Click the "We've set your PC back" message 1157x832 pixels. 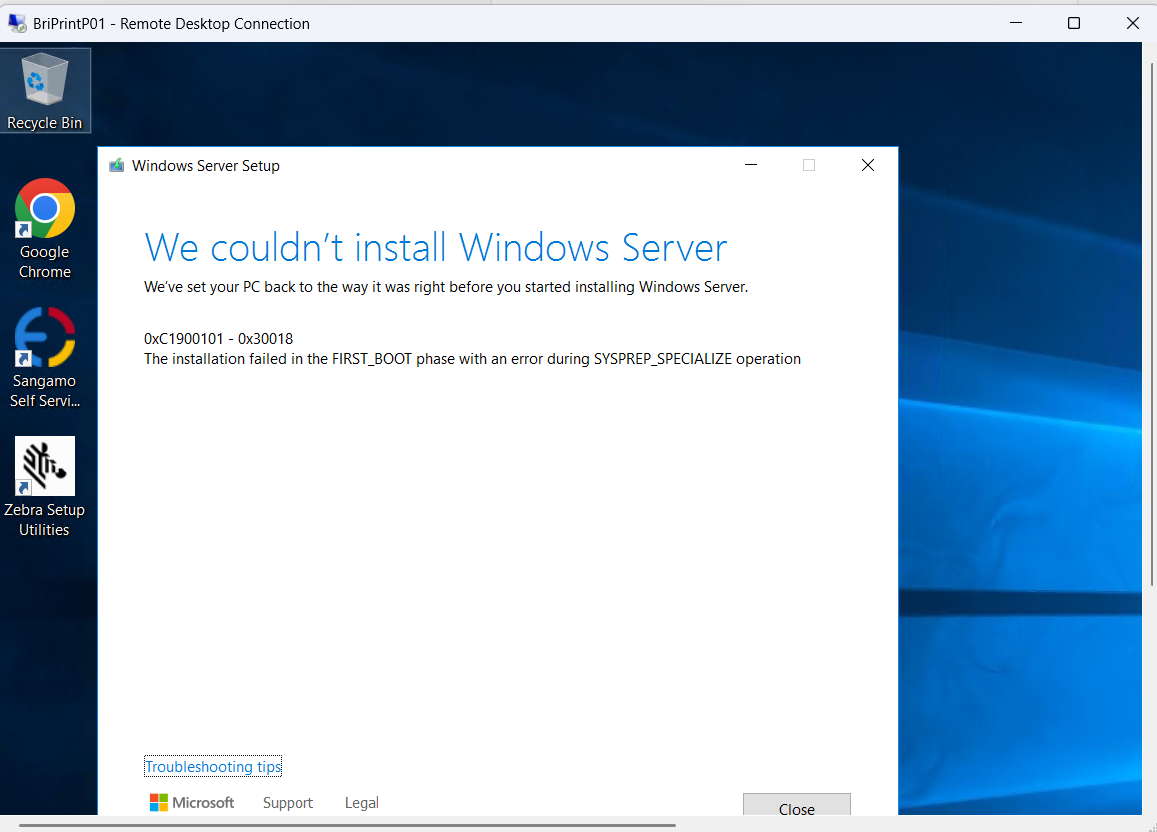[446, 287]
